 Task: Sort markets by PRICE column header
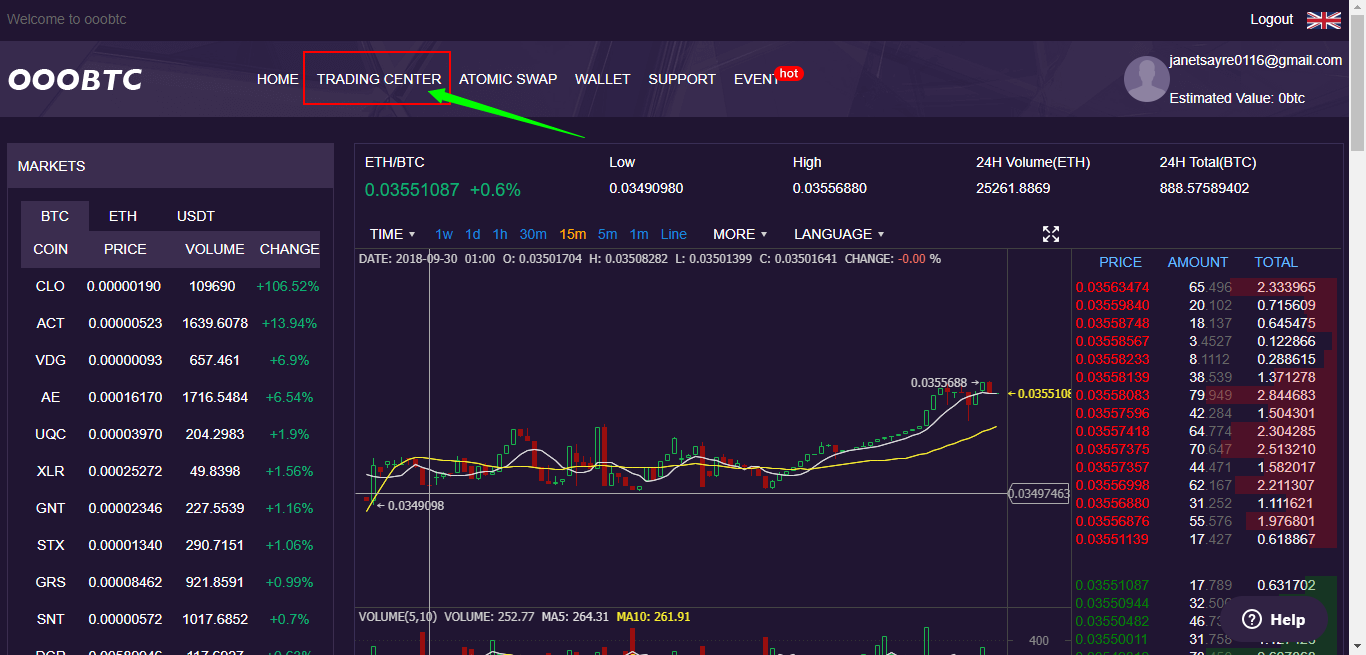[x=125, y=249]
